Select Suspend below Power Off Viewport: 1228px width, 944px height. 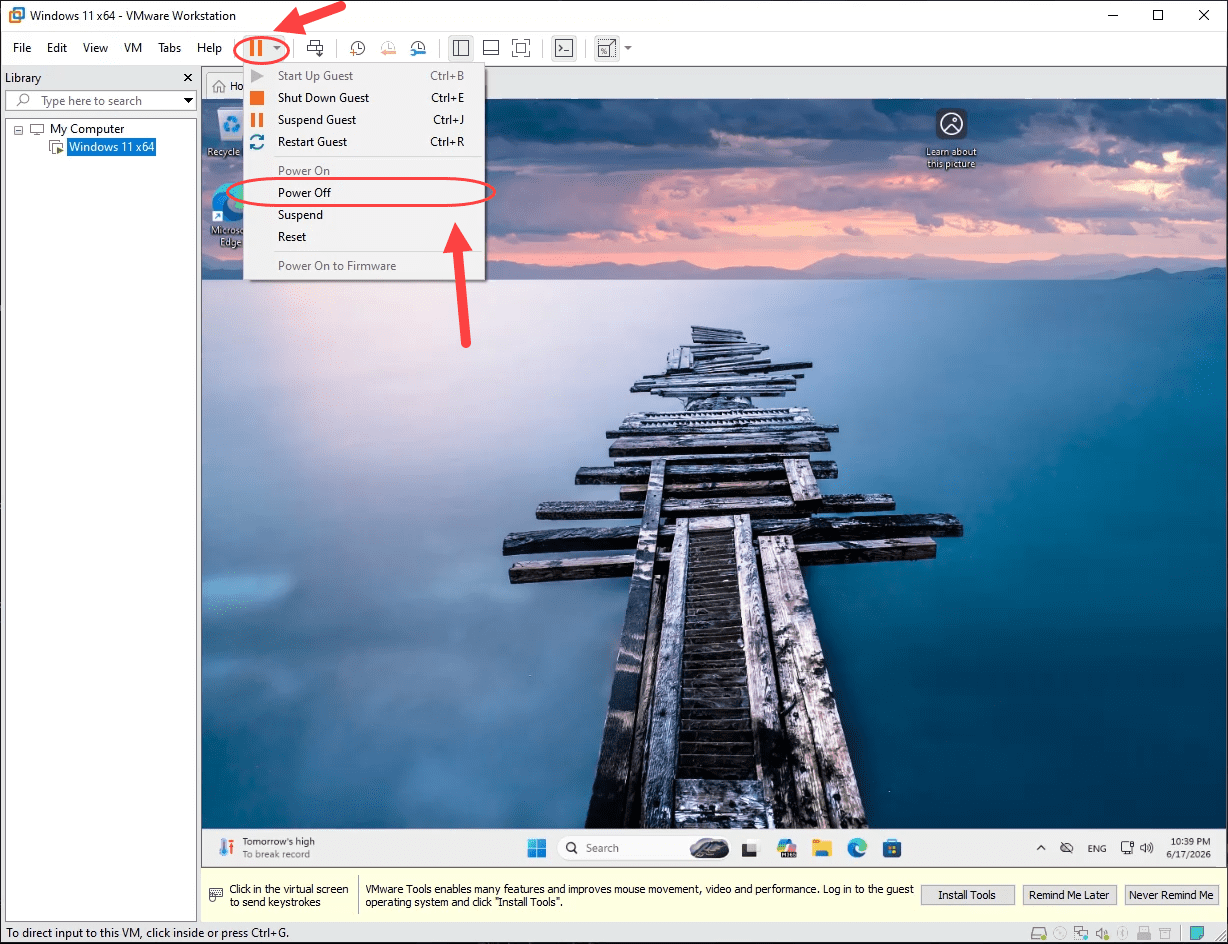point(364,215)
